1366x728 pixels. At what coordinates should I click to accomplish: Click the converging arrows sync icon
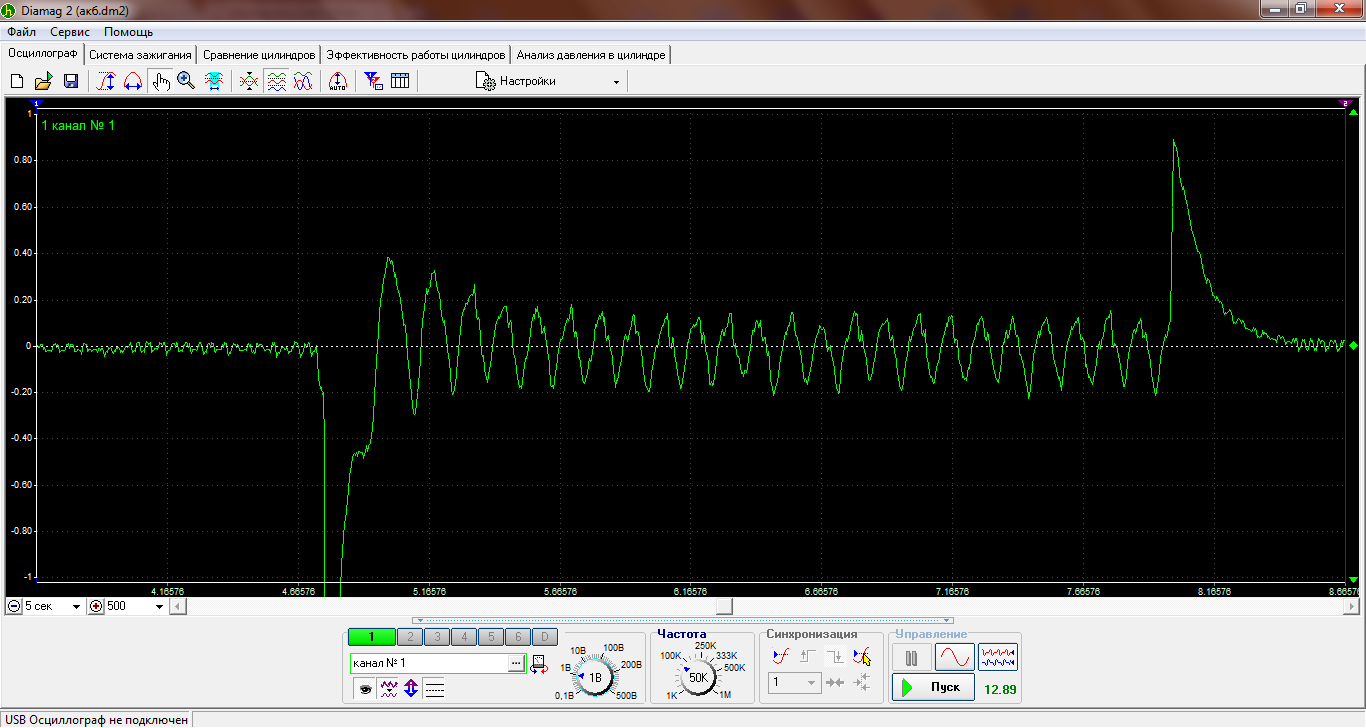pyautogui.click(x=835, y=683)
